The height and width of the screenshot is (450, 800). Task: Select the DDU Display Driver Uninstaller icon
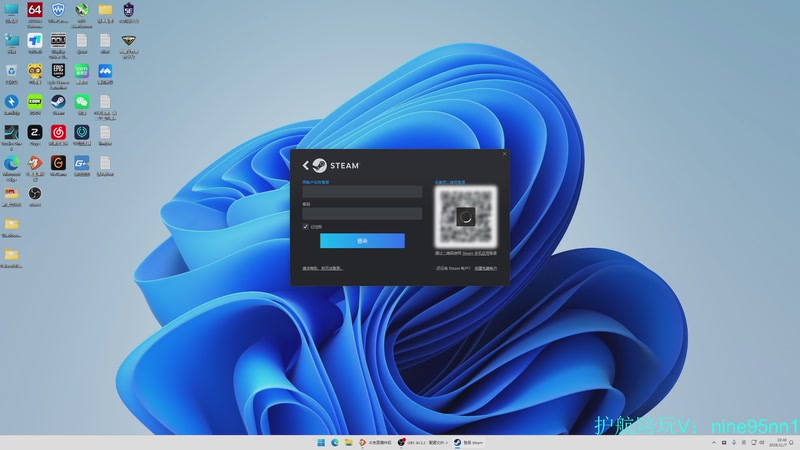(x=58, y=41)
